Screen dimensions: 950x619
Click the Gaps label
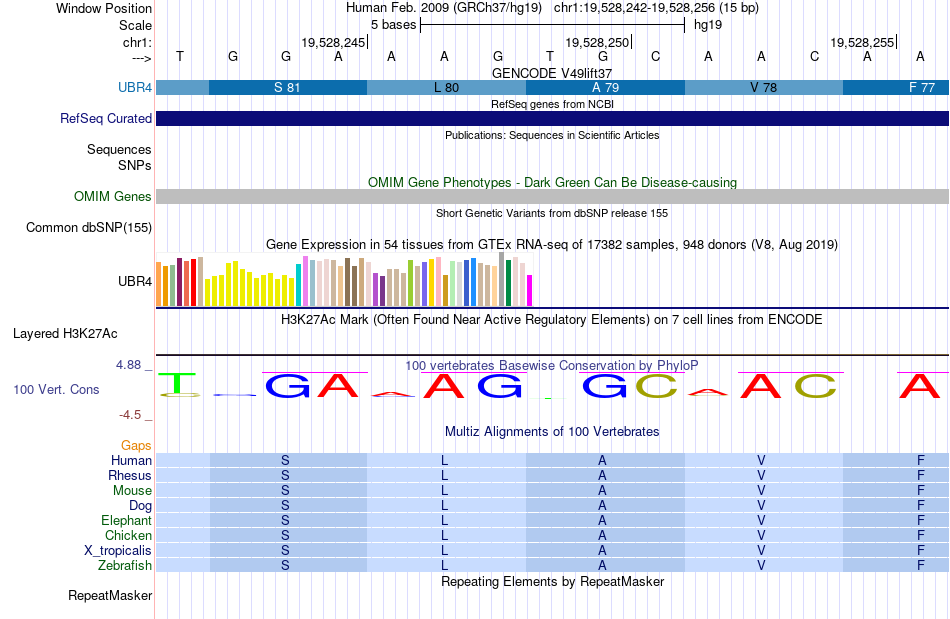click(x=136, y=445)
